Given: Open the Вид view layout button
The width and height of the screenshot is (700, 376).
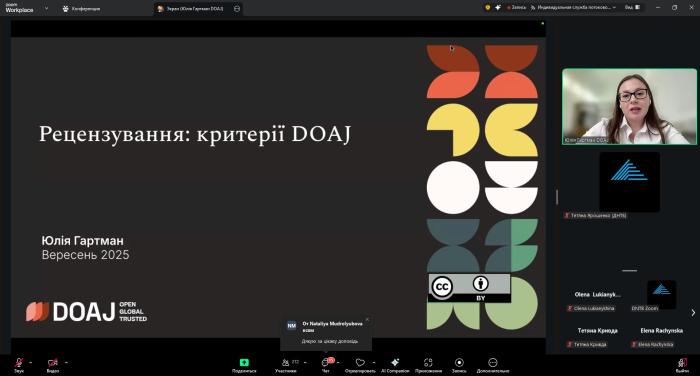Looking at the screenshot, I should 632,7.
